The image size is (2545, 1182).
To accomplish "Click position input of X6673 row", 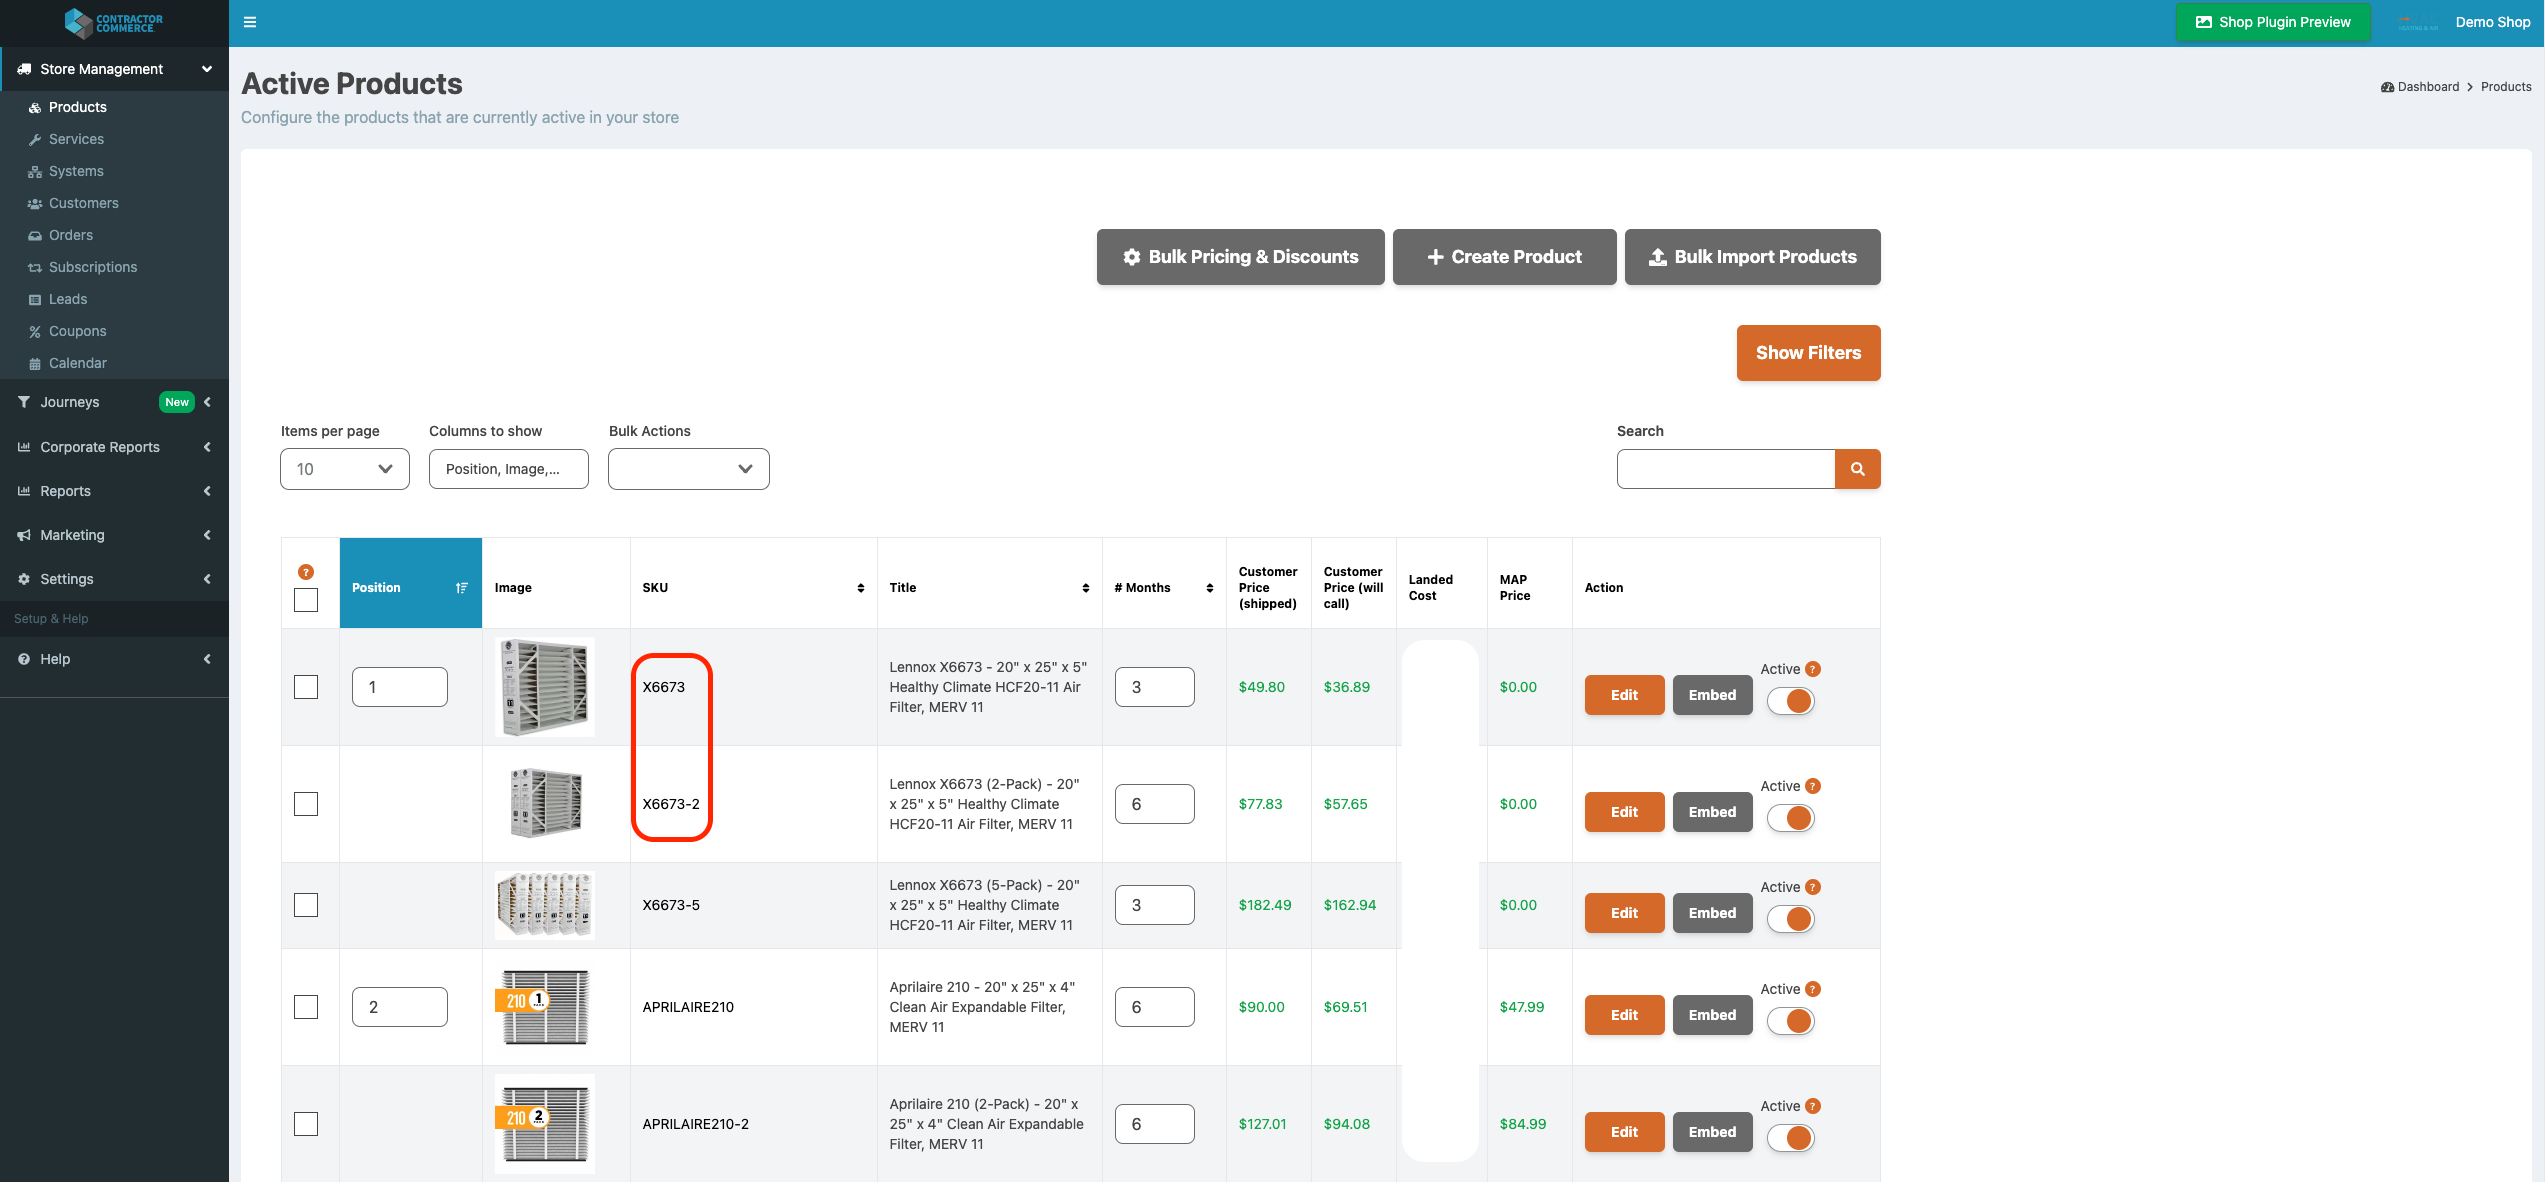I will 400,687.
